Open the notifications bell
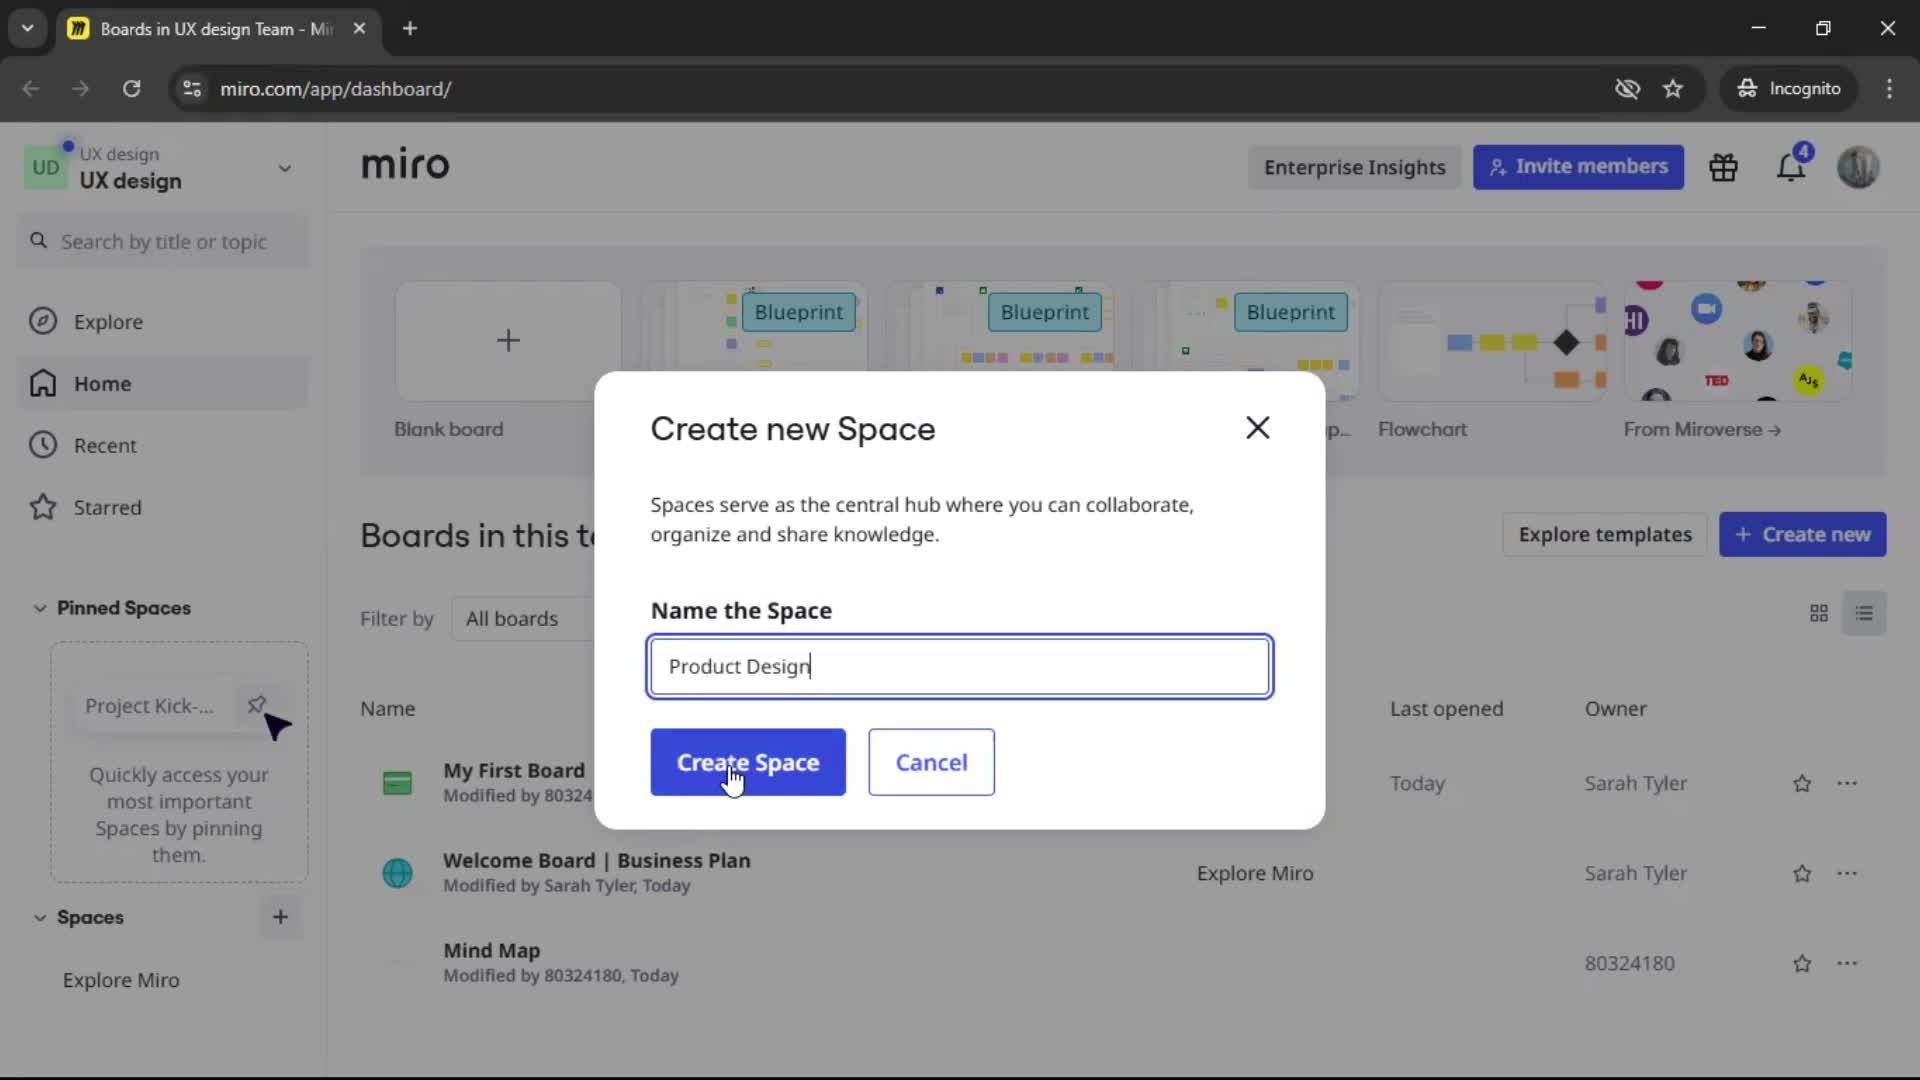 point(1791,167)
